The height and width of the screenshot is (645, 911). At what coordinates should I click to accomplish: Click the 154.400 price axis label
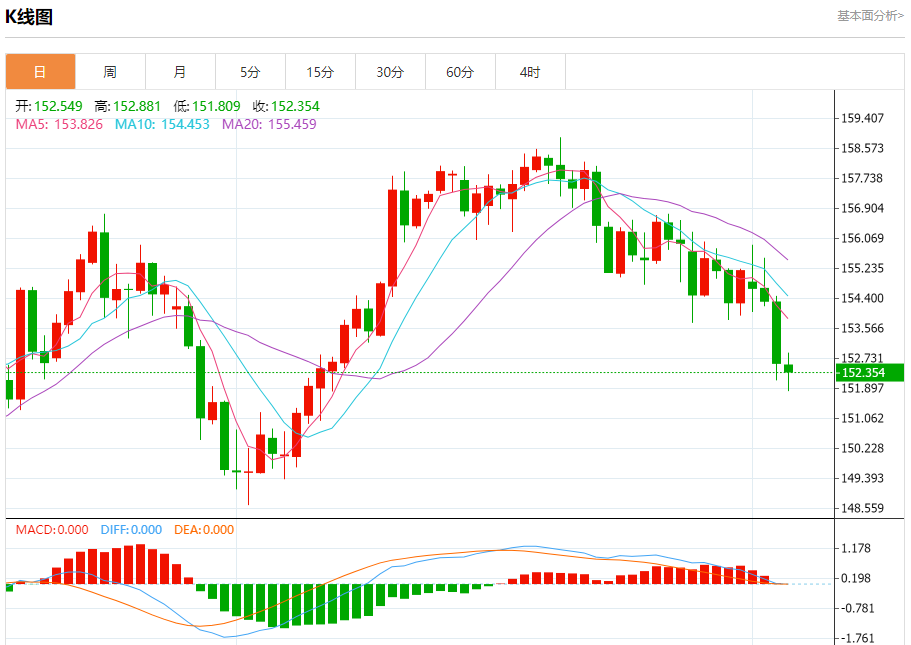tap(862, 298)
